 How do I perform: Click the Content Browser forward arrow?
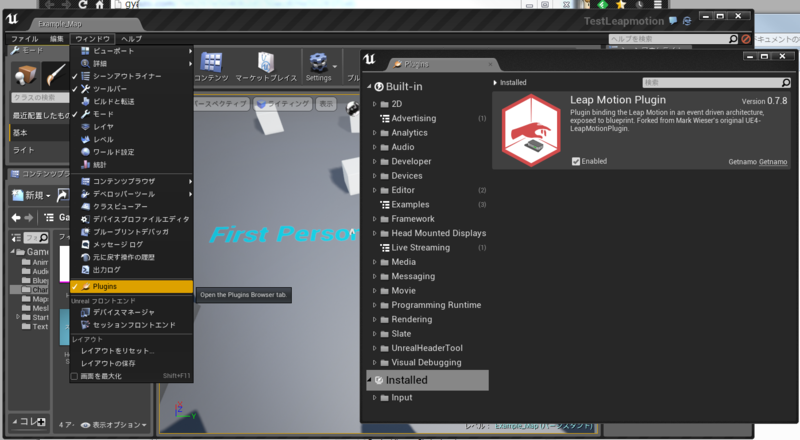tap(29, 217)
